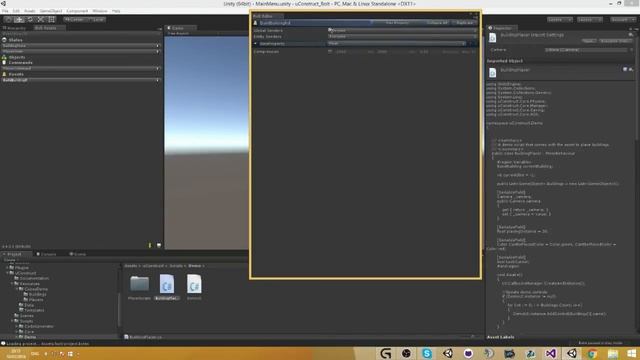Open the GameObject menu
640x360 pixels.
pyautogui.click(x=51, y=11)
